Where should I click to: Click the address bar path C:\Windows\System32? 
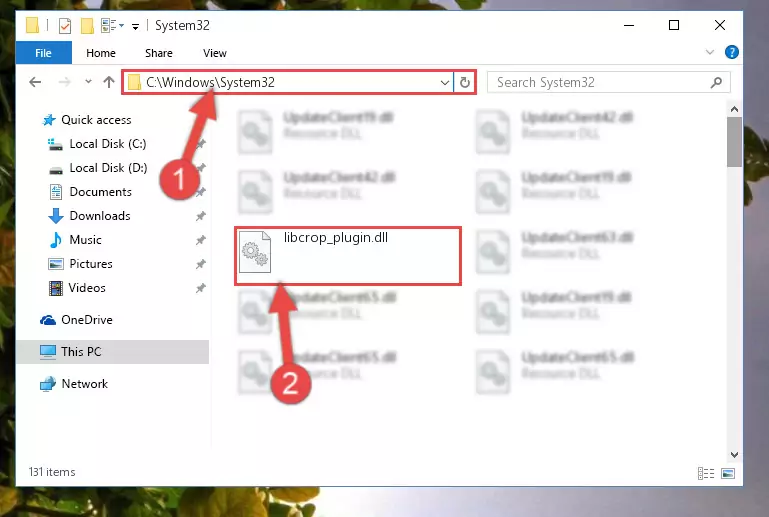210,82
